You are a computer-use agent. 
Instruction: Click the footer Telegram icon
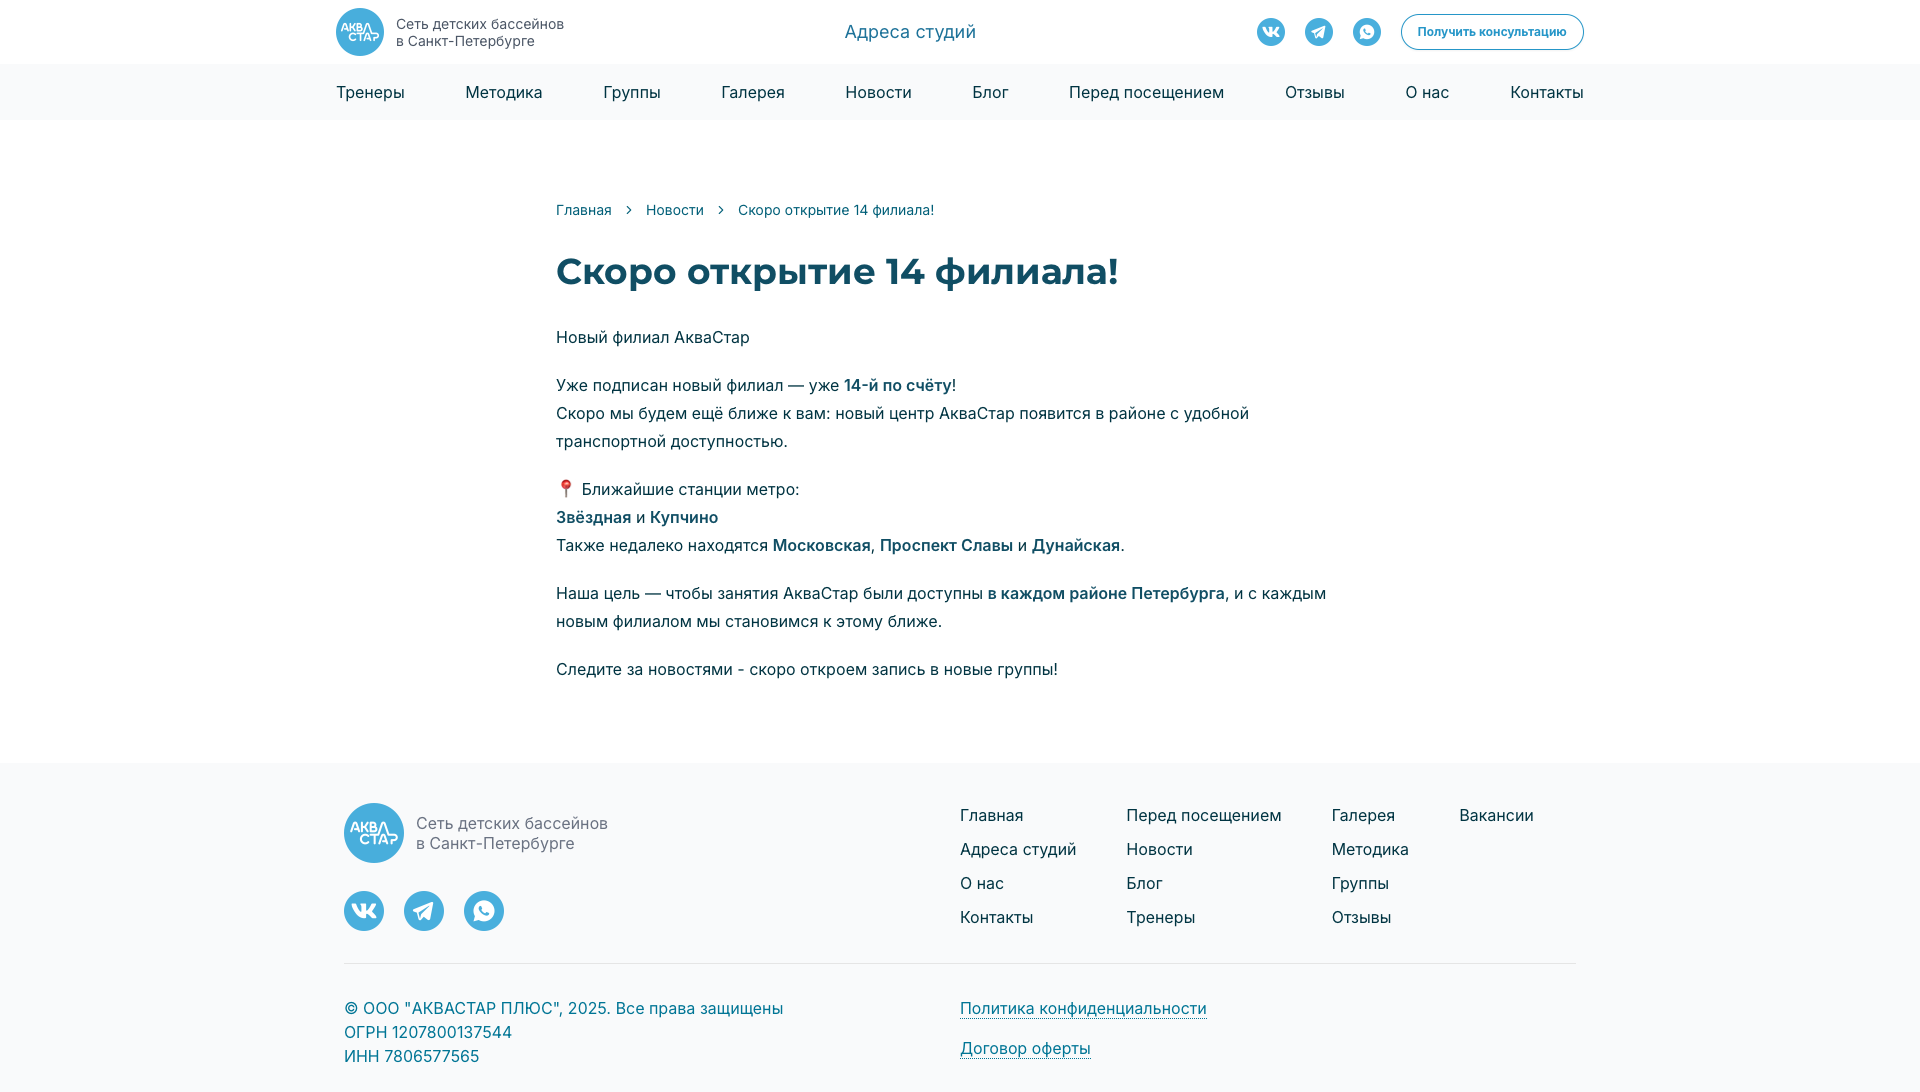[424, 911]
